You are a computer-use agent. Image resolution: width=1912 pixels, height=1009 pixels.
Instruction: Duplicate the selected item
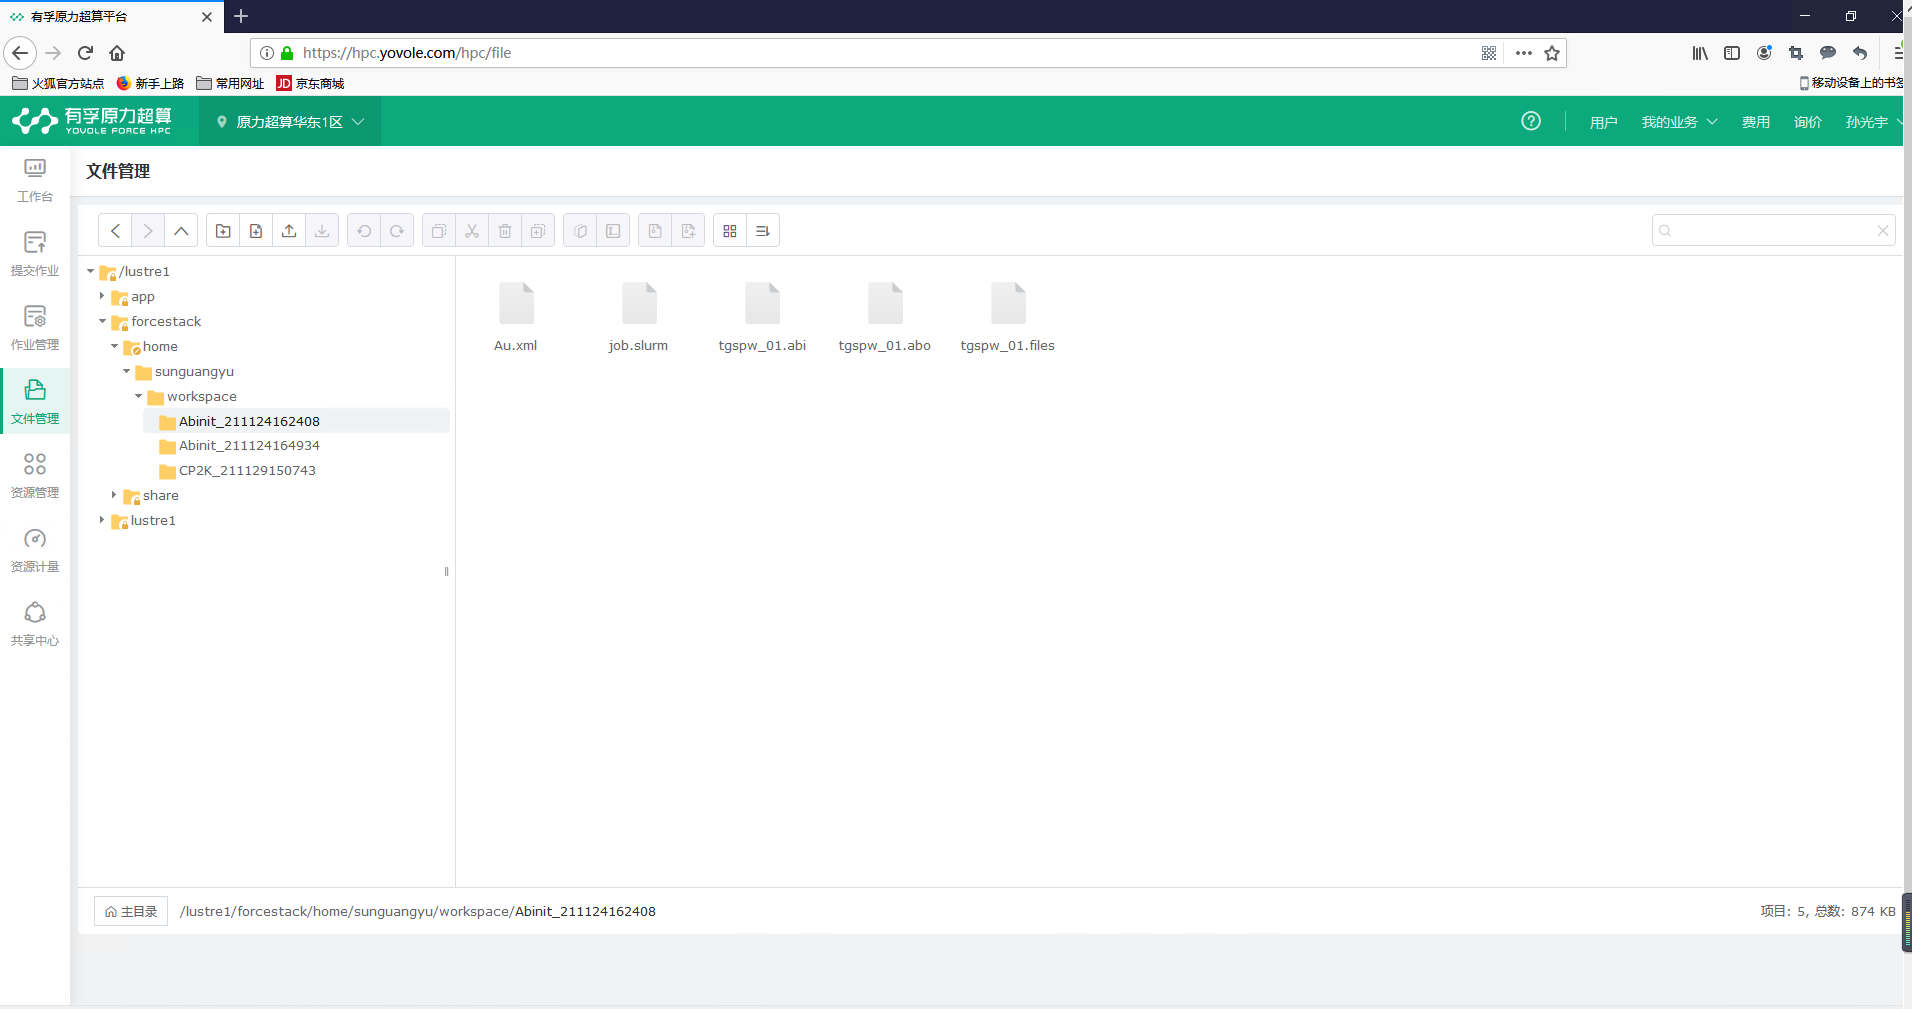538,231
